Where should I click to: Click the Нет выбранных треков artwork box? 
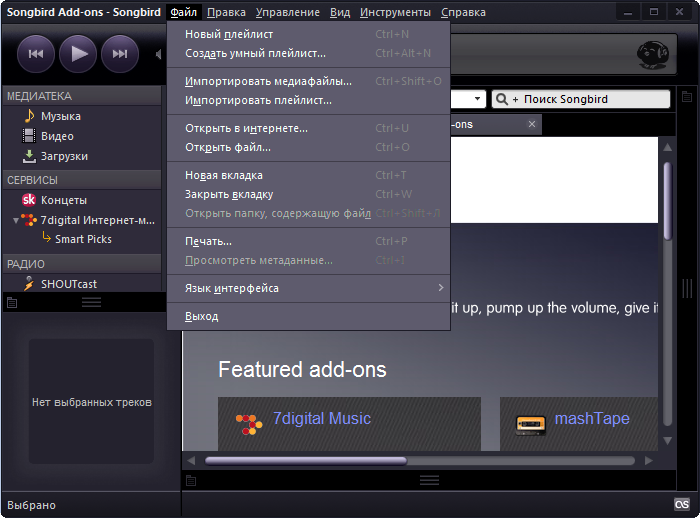[92, 401]
